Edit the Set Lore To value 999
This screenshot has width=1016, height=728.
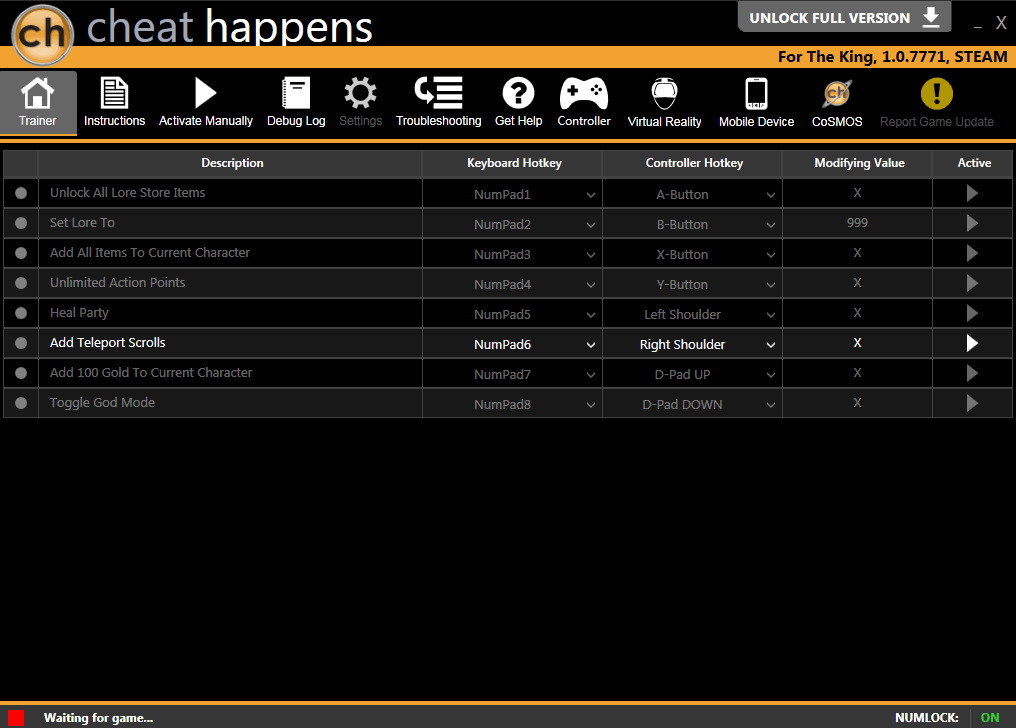[x=857, y=223]
